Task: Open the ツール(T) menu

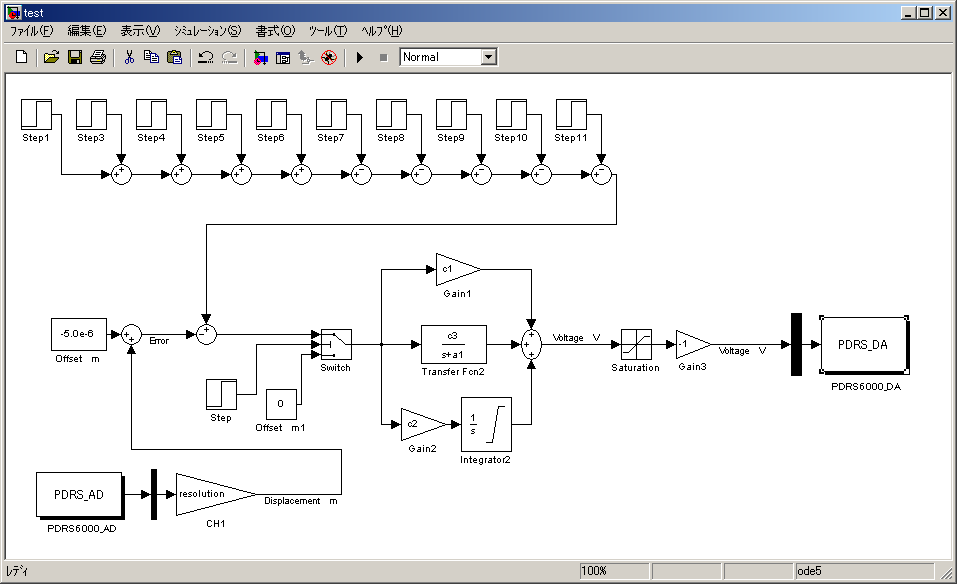Action: click(327, 31)
